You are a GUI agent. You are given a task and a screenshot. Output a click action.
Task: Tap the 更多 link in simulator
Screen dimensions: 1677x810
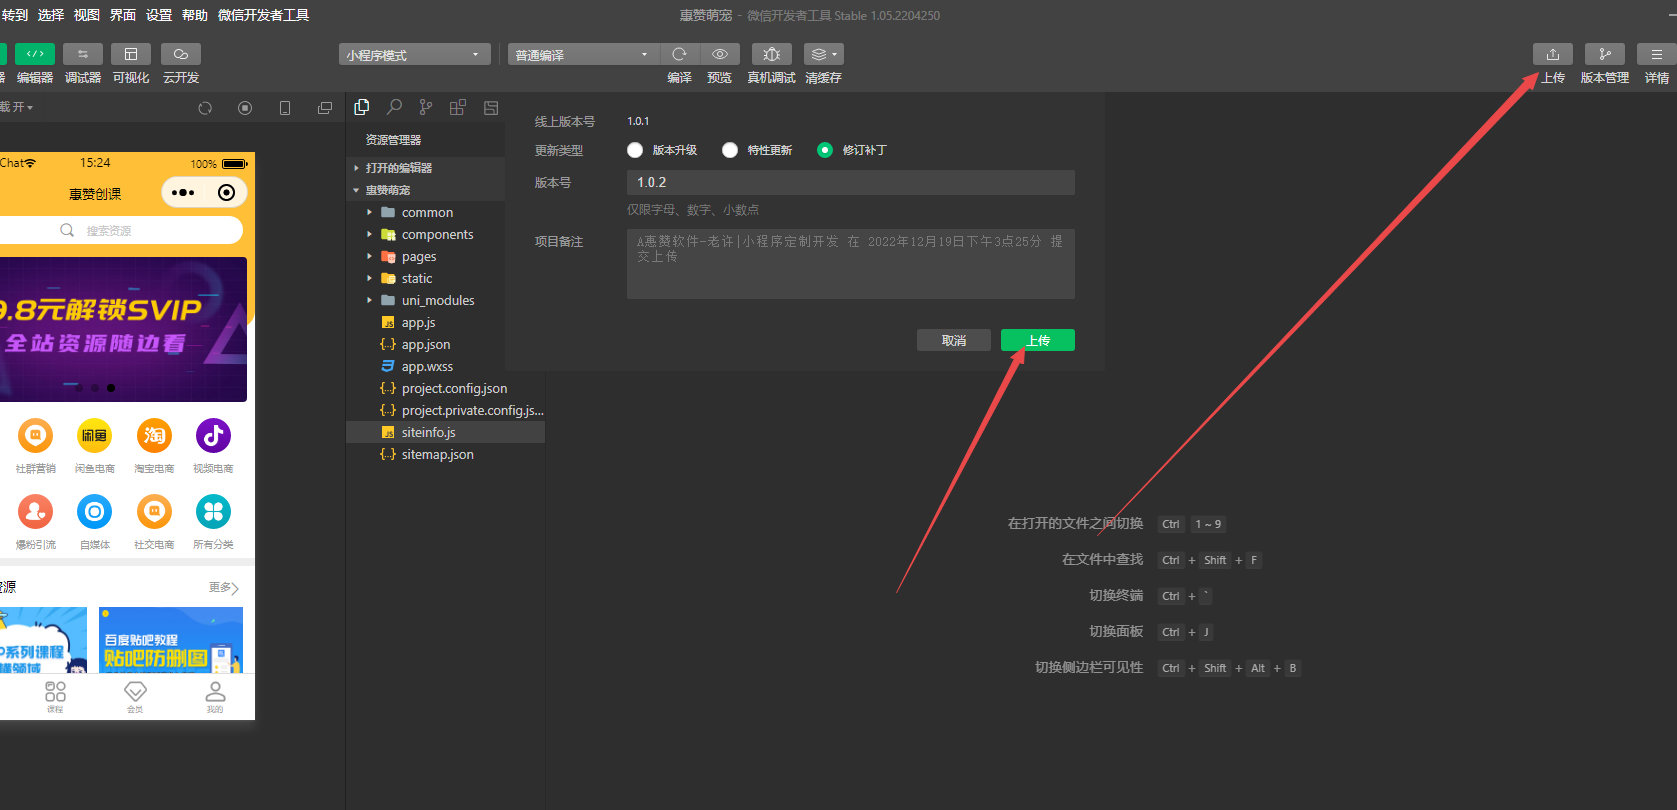click(x=224, y=587)
